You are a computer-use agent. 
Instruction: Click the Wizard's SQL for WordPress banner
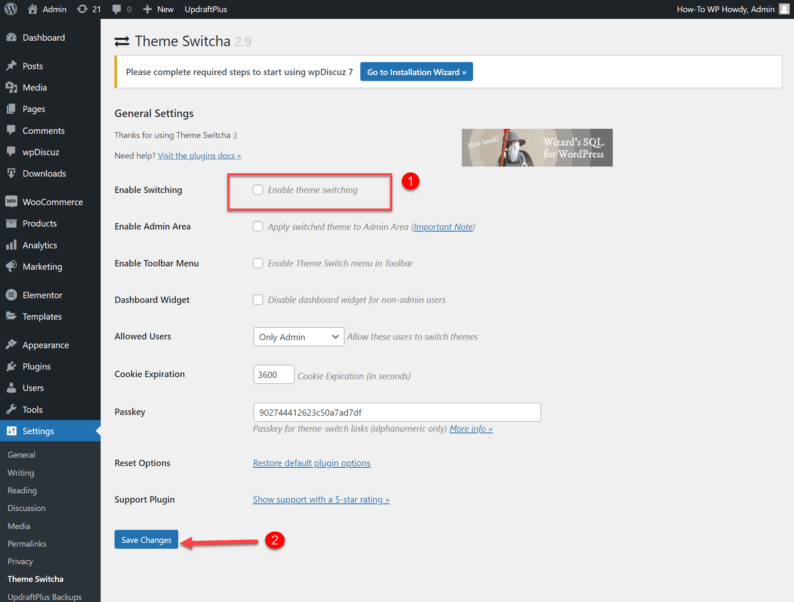537,147
